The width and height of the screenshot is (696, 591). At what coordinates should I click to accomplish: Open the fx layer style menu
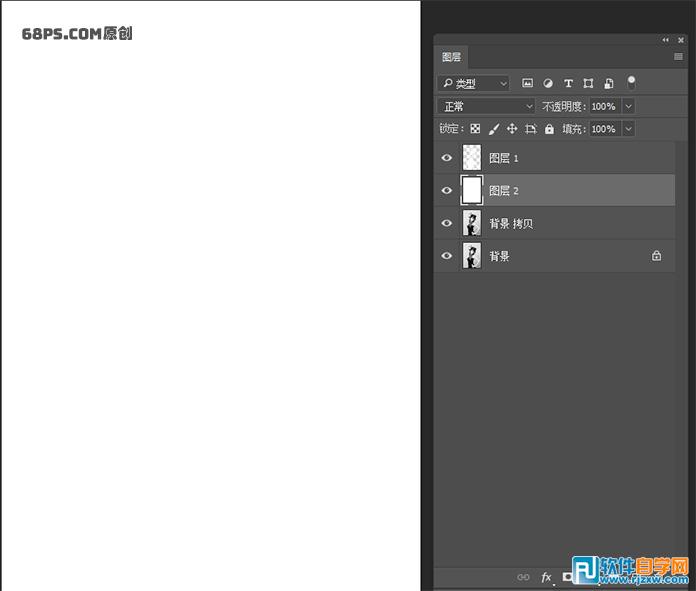546,577
